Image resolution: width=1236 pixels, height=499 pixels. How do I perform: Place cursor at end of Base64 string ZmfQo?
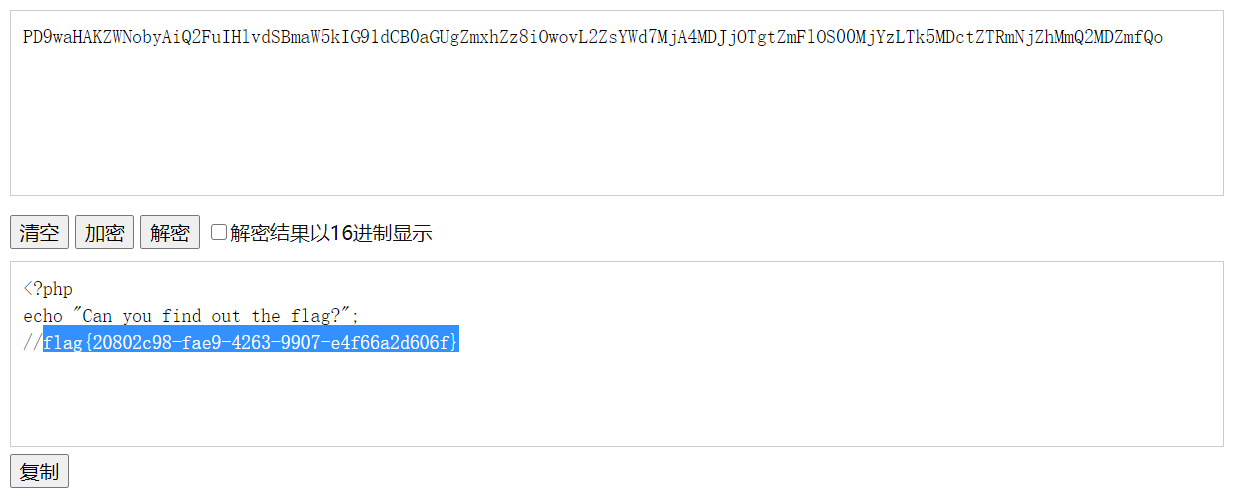click(1164, 38)
